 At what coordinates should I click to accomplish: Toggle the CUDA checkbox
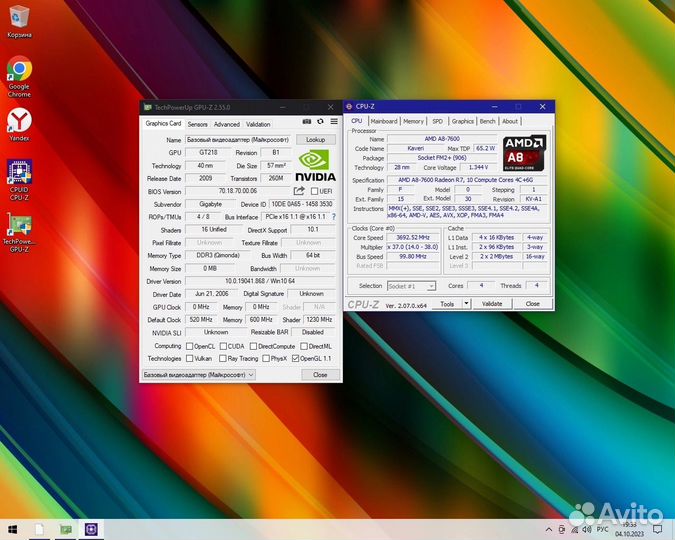tap(223, 346)
